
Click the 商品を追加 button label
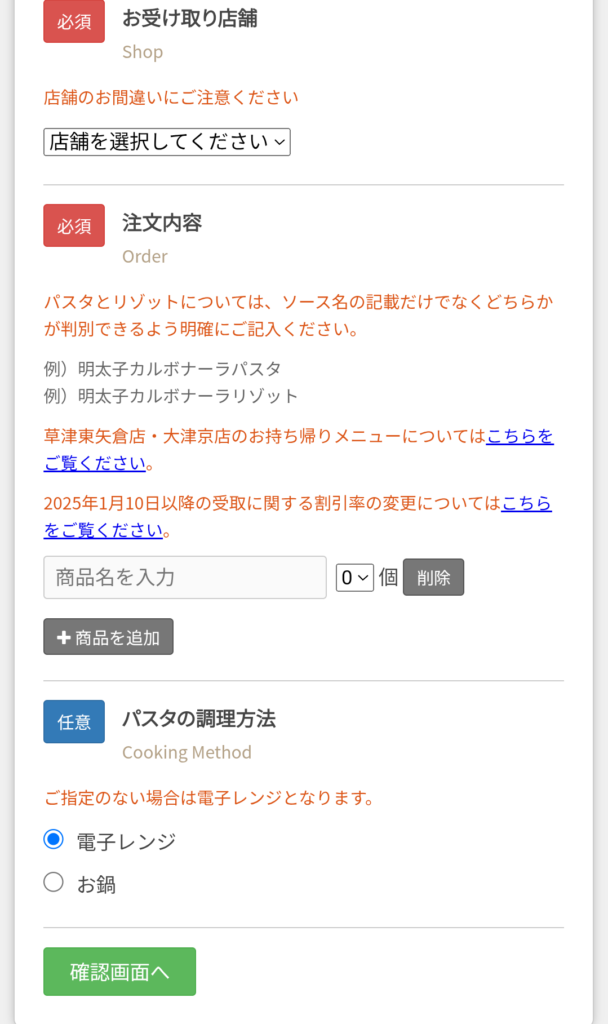[x=117, y=637]
